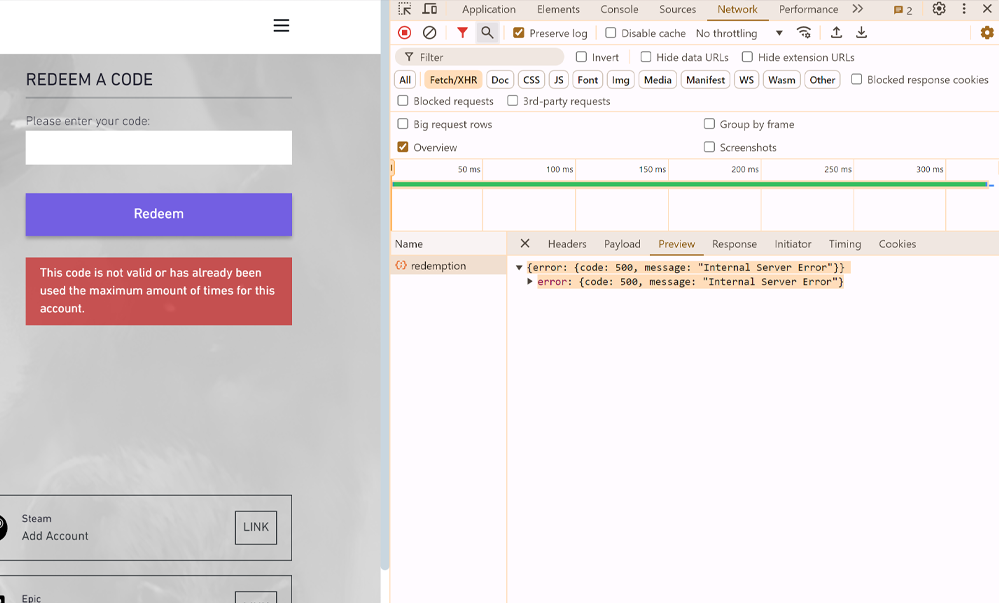Open DevTools settings gear icon

[939, 9]
